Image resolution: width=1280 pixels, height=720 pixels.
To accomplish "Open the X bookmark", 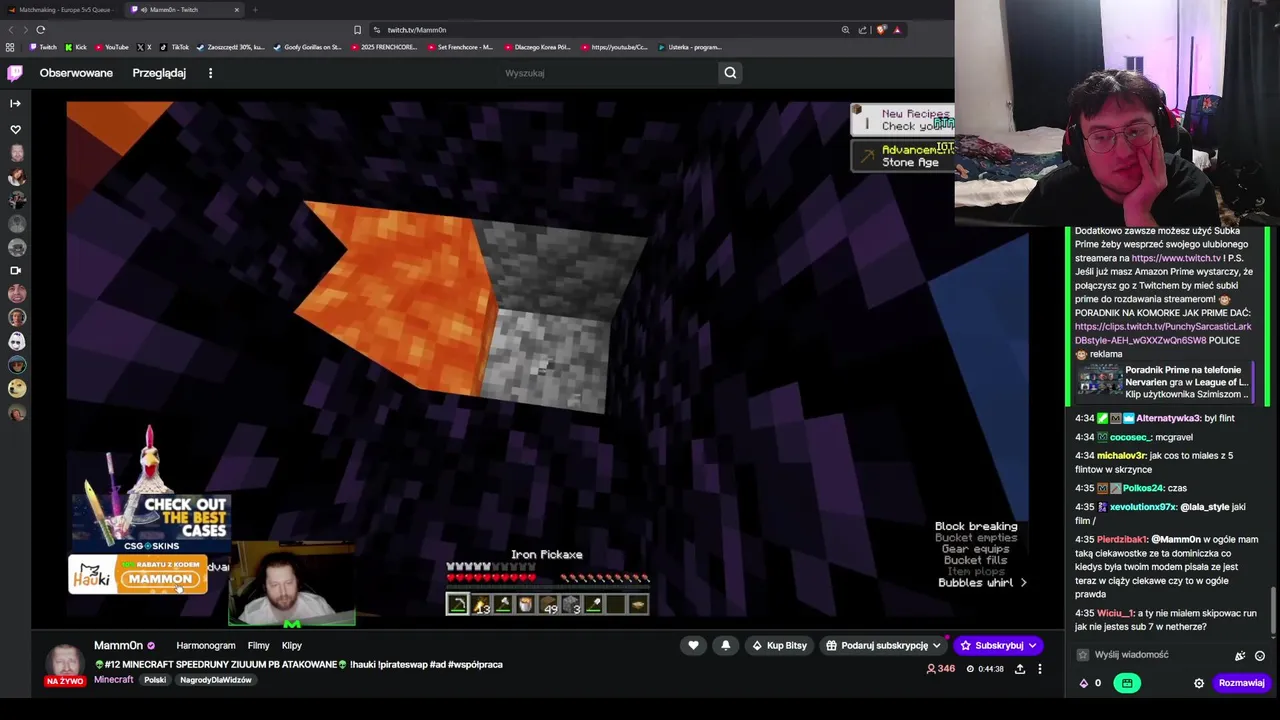I will (x=144, y=47).
